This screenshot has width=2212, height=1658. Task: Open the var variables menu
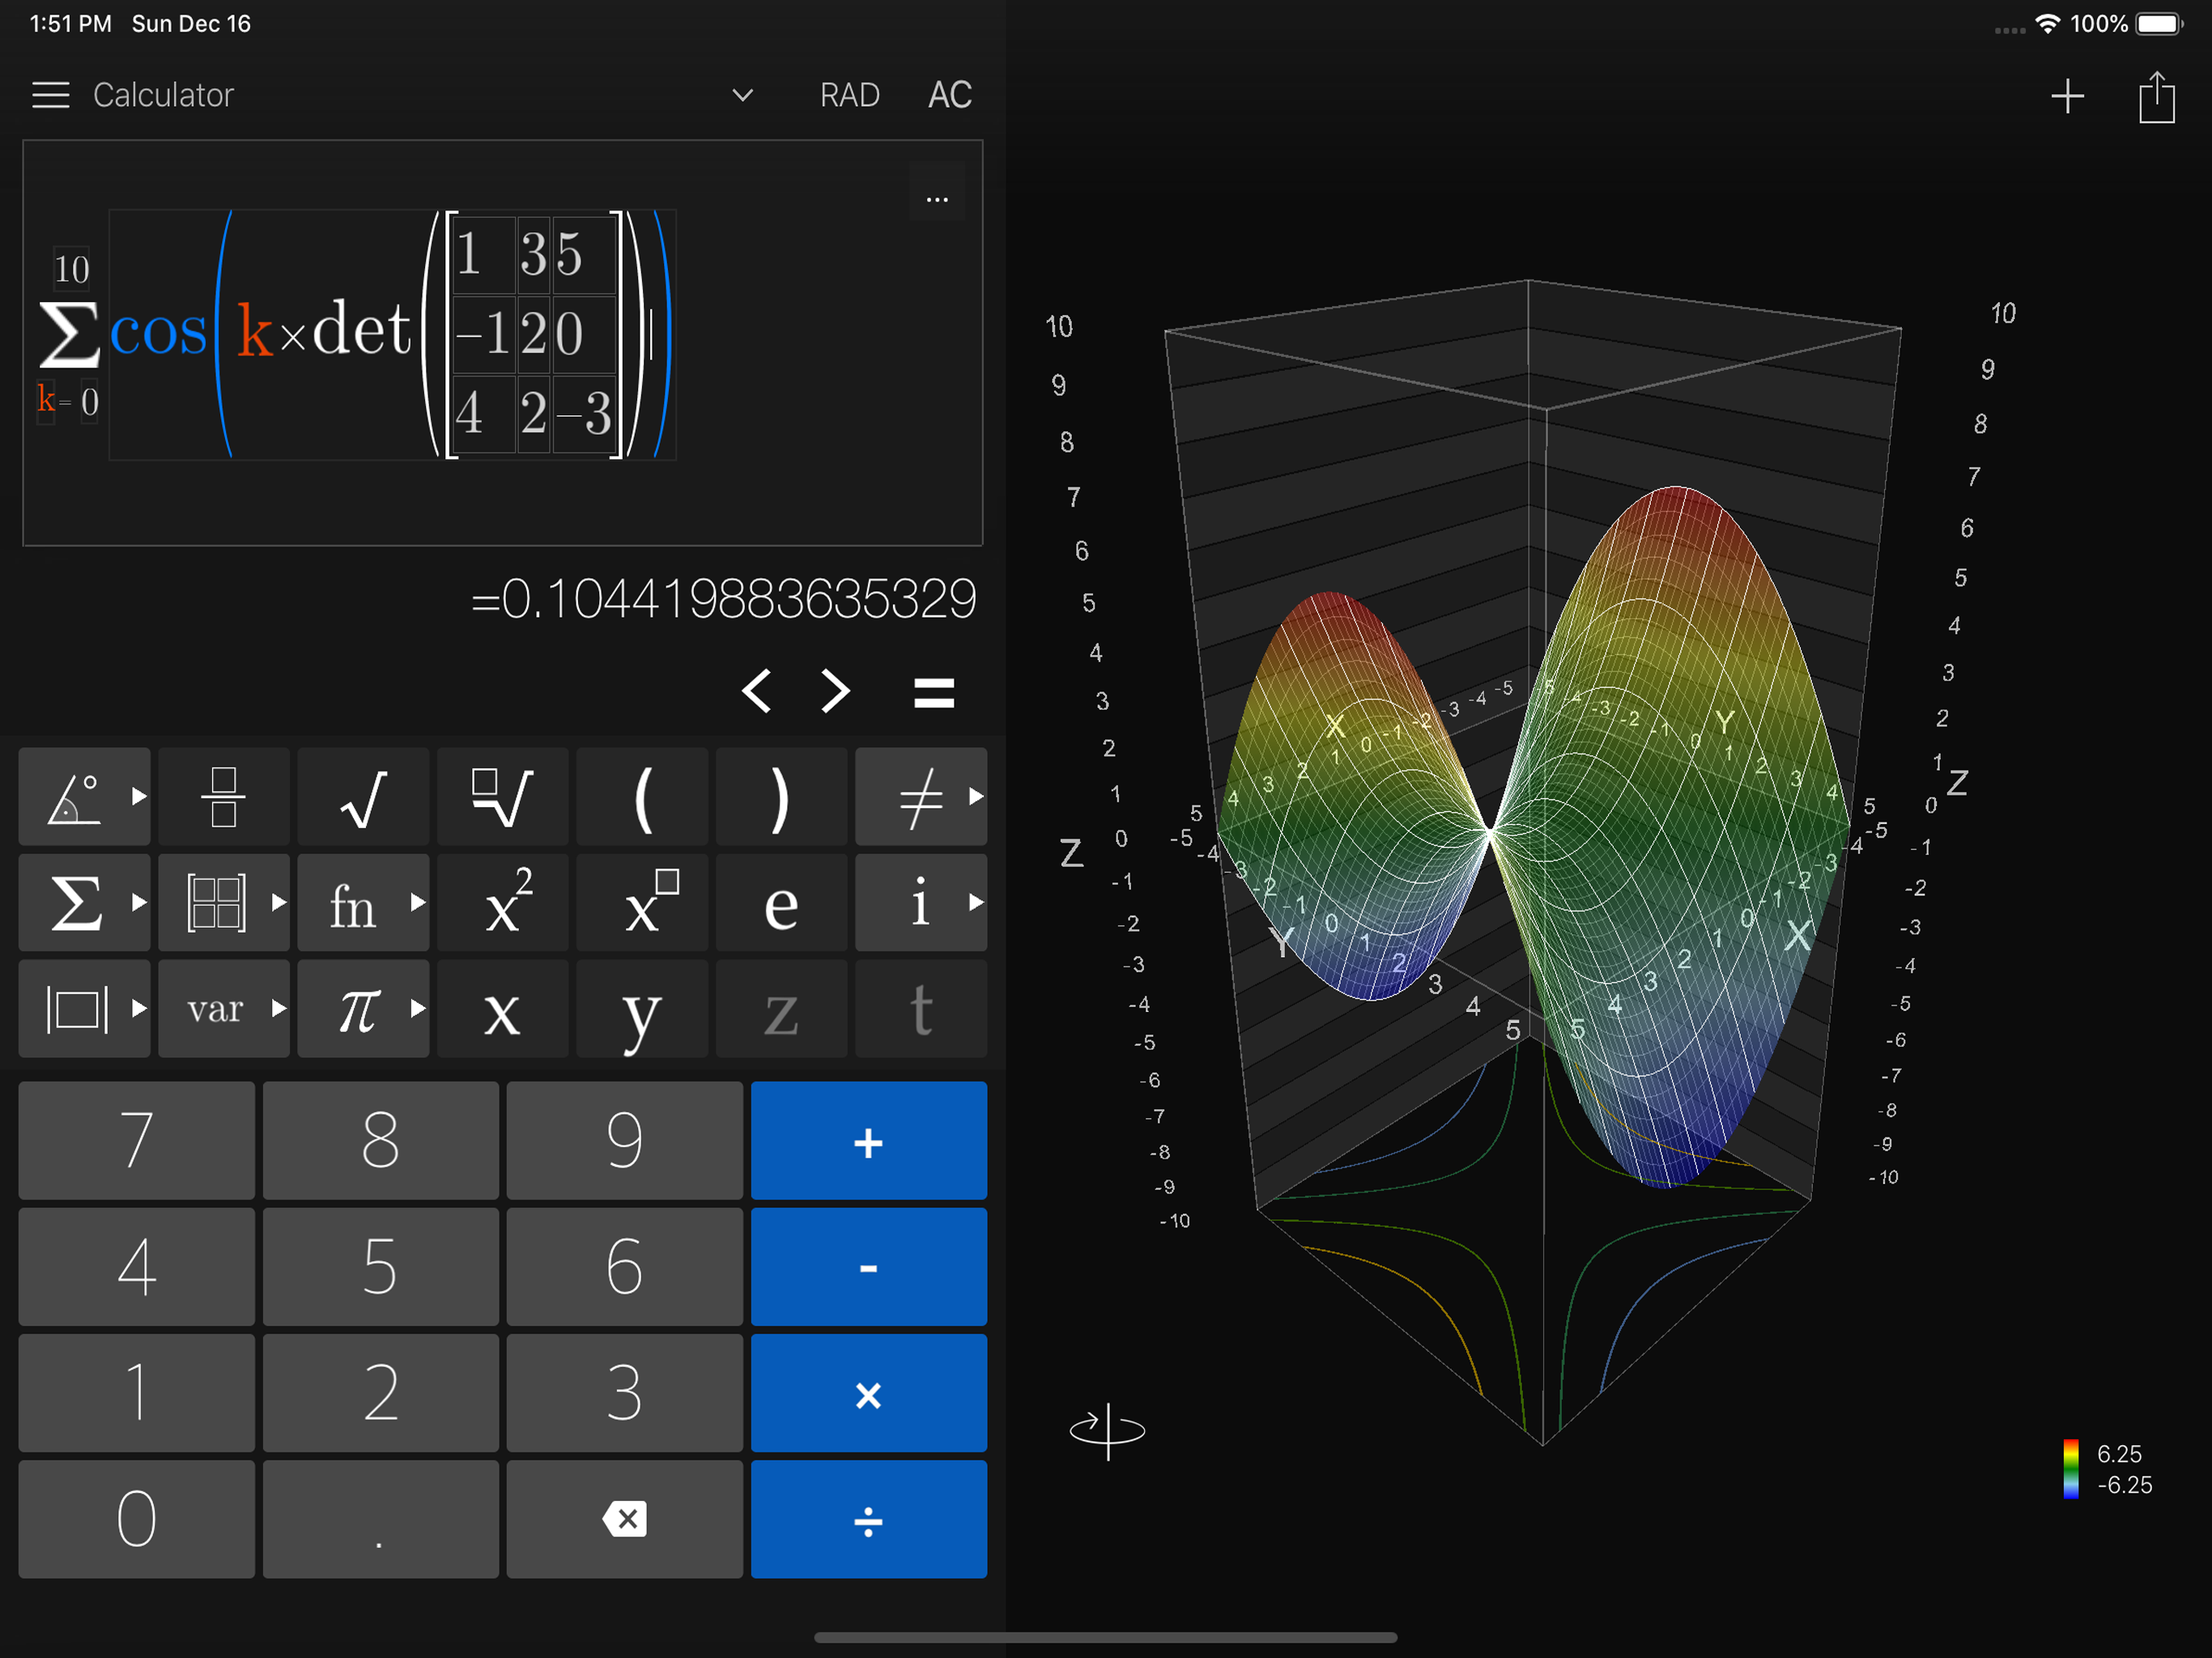pyautogui.click(x=224, y=1009)
